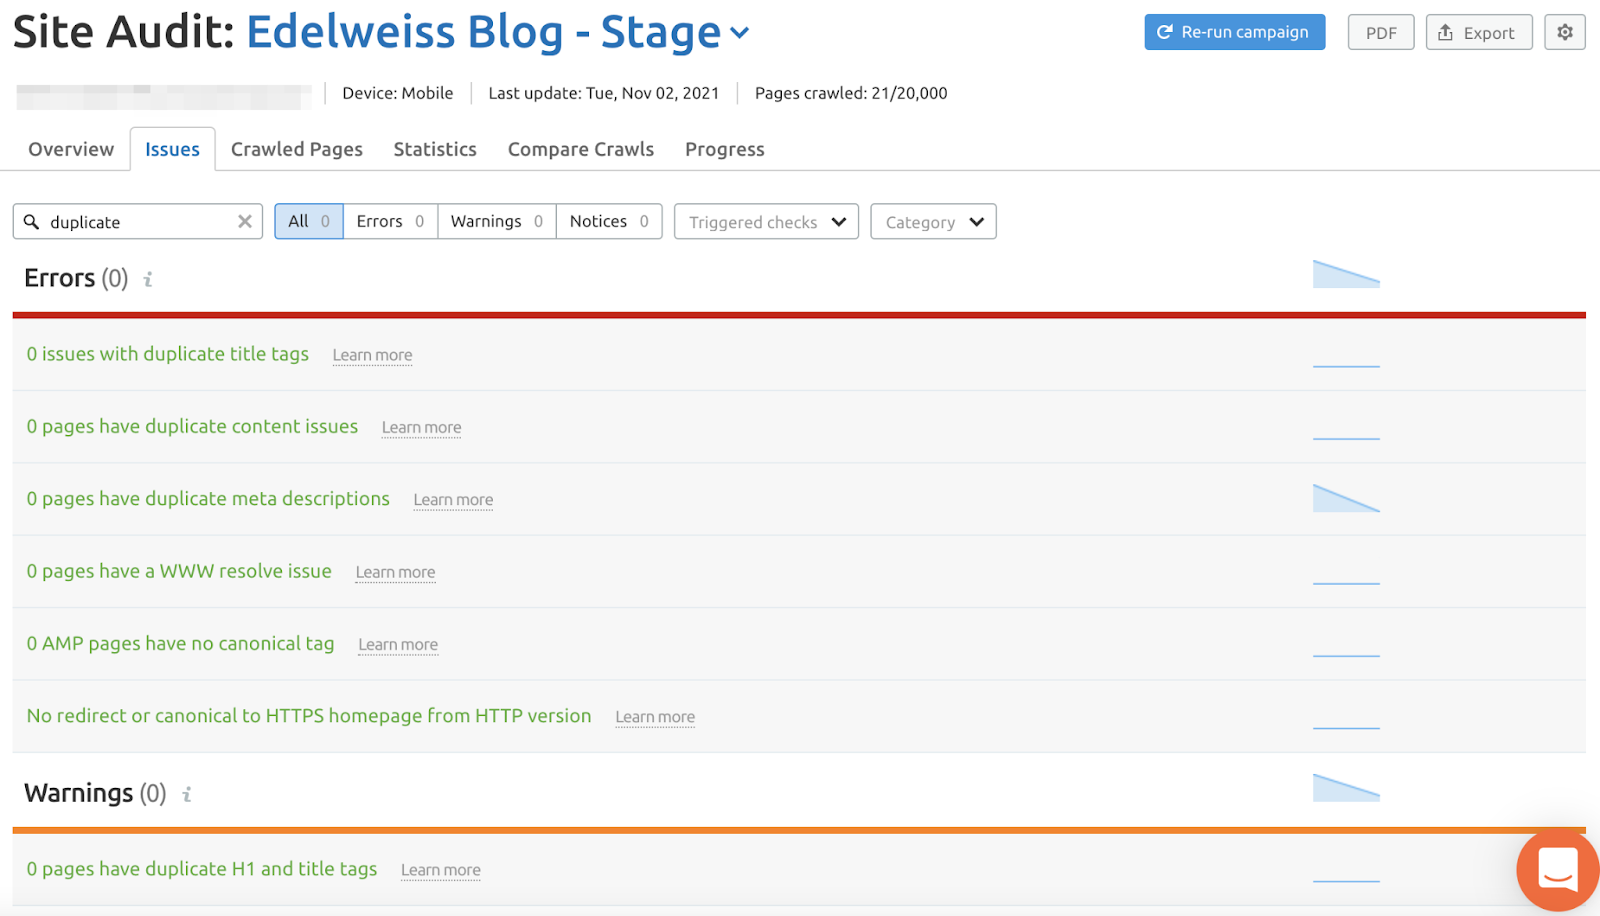Expand the Triggered checks dropdown
This screenshot has width=1600, height=916.
[x=766, y=222]
